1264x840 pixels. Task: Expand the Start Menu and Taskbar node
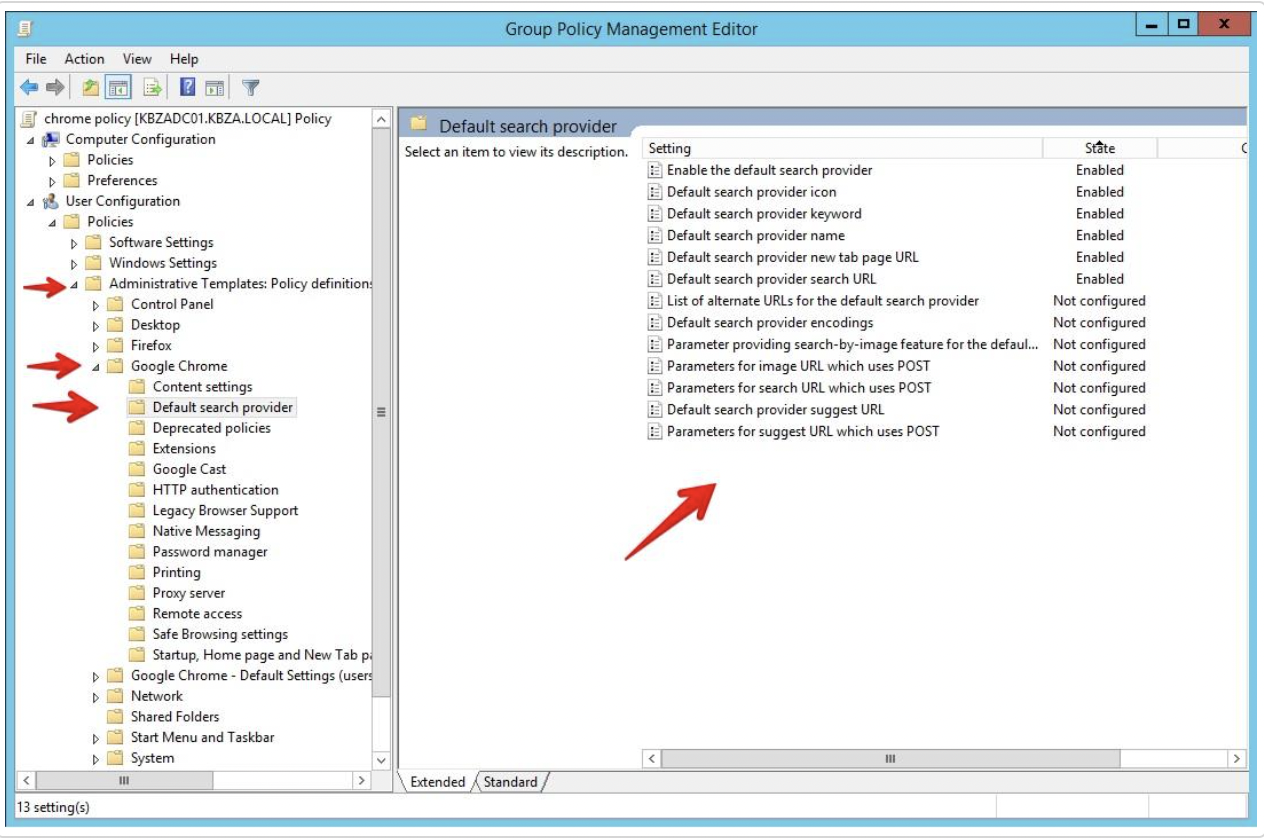[97, 739]
